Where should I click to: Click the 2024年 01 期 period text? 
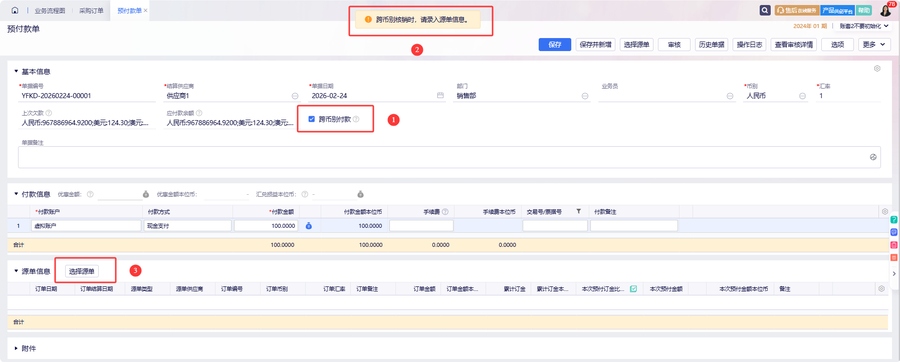click(810, 26)
